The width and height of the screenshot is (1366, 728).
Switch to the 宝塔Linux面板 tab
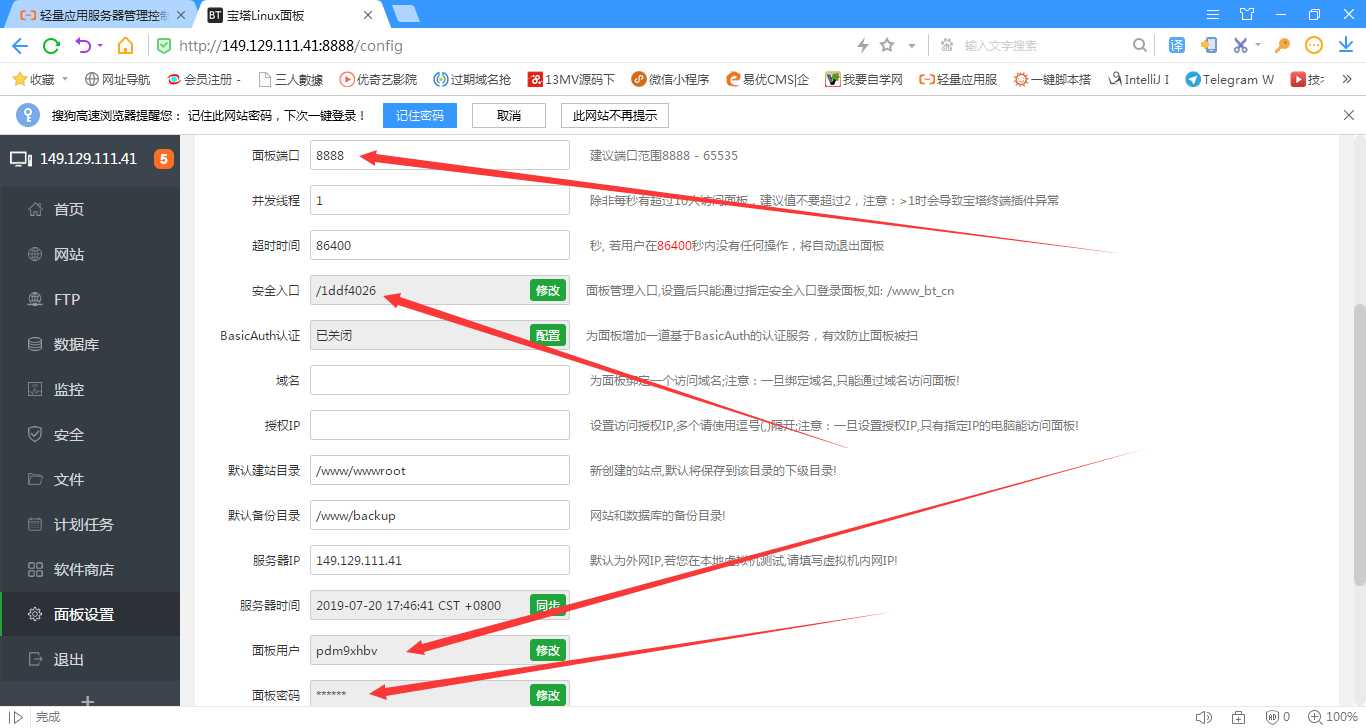coord(290,15)
